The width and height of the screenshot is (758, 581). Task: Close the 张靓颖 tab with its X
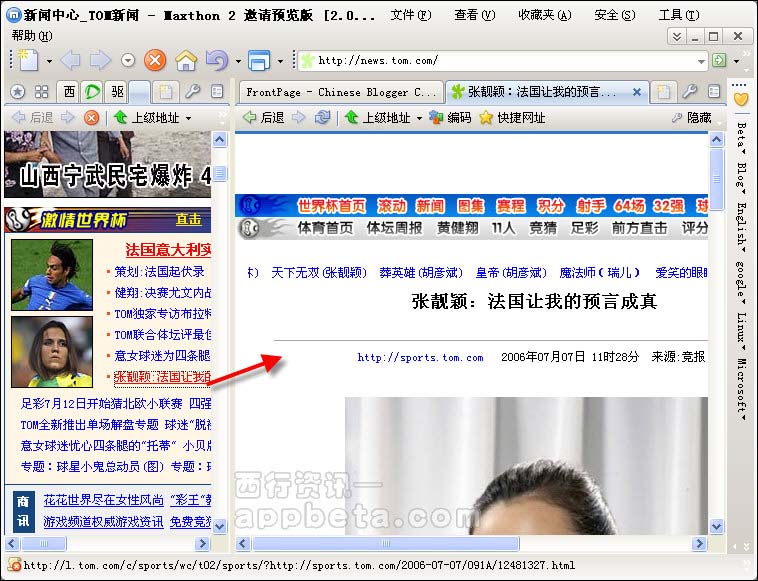637,92
